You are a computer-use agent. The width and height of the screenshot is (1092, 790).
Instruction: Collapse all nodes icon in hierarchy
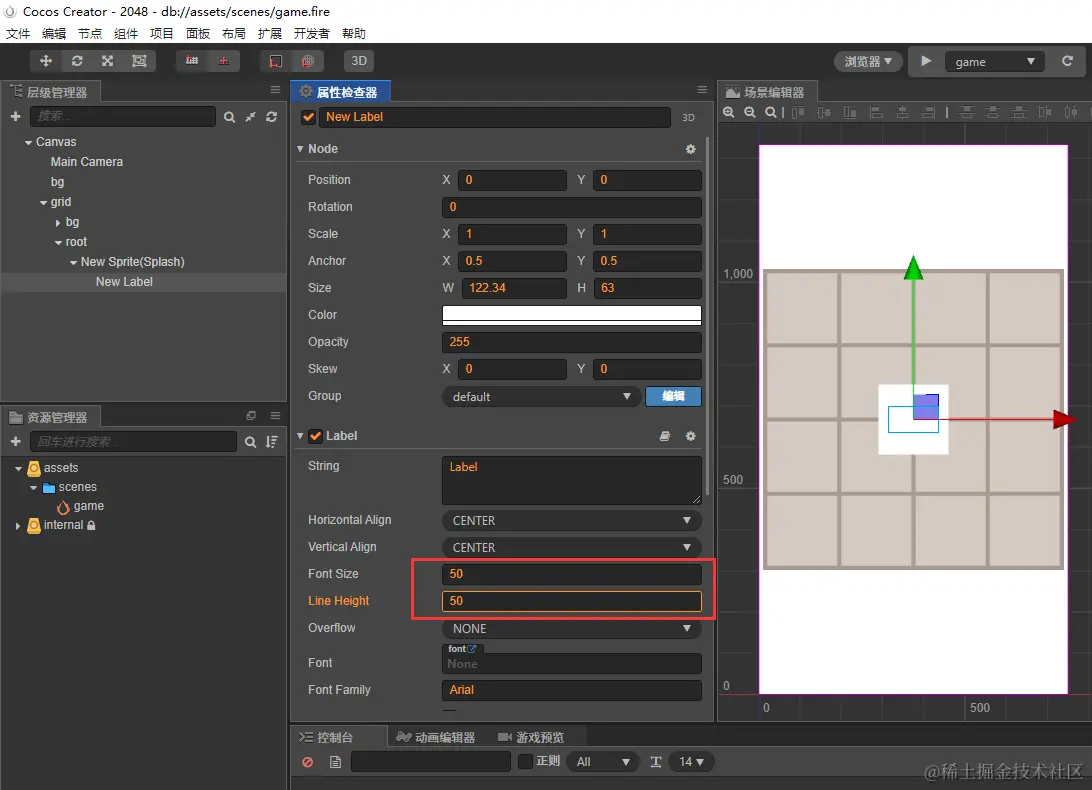click(251, 117)
